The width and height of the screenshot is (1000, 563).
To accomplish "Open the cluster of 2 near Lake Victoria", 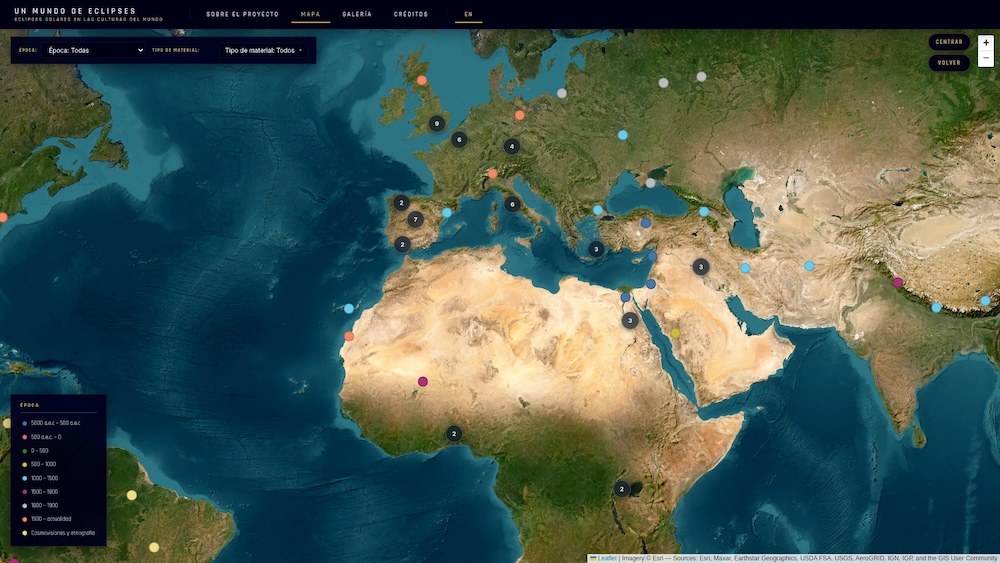I will 622,490.
